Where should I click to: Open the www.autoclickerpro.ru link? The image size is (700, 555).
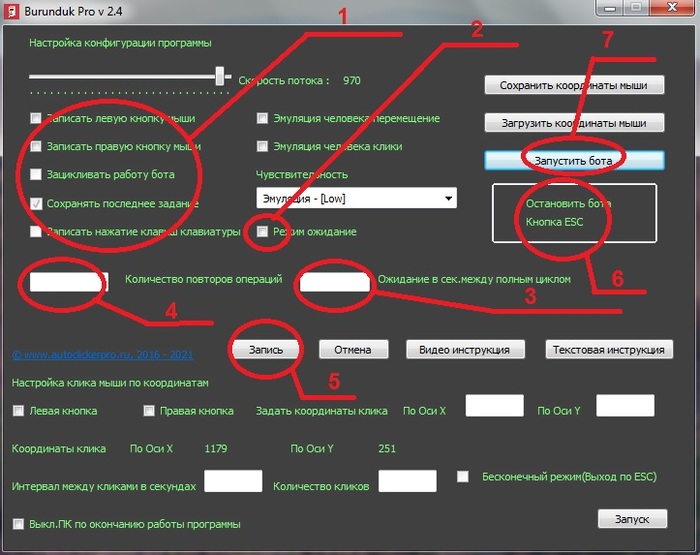103,355
